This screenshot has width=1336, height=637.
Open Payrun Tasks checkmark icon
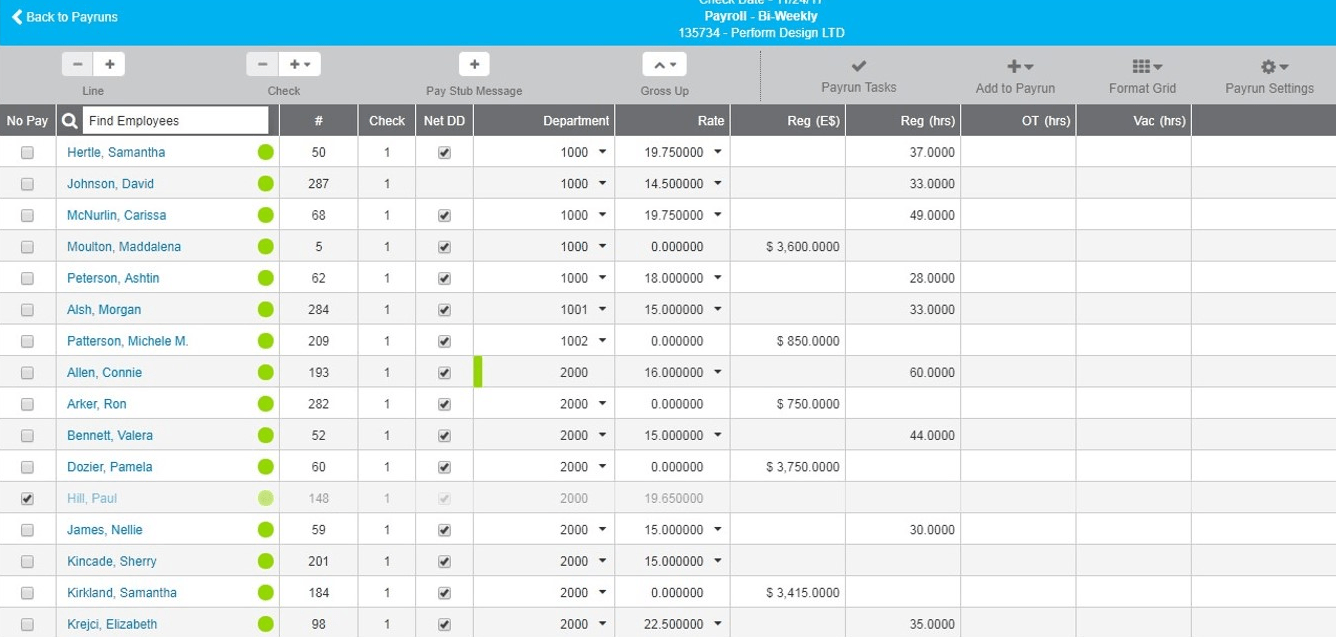[858, 67]
